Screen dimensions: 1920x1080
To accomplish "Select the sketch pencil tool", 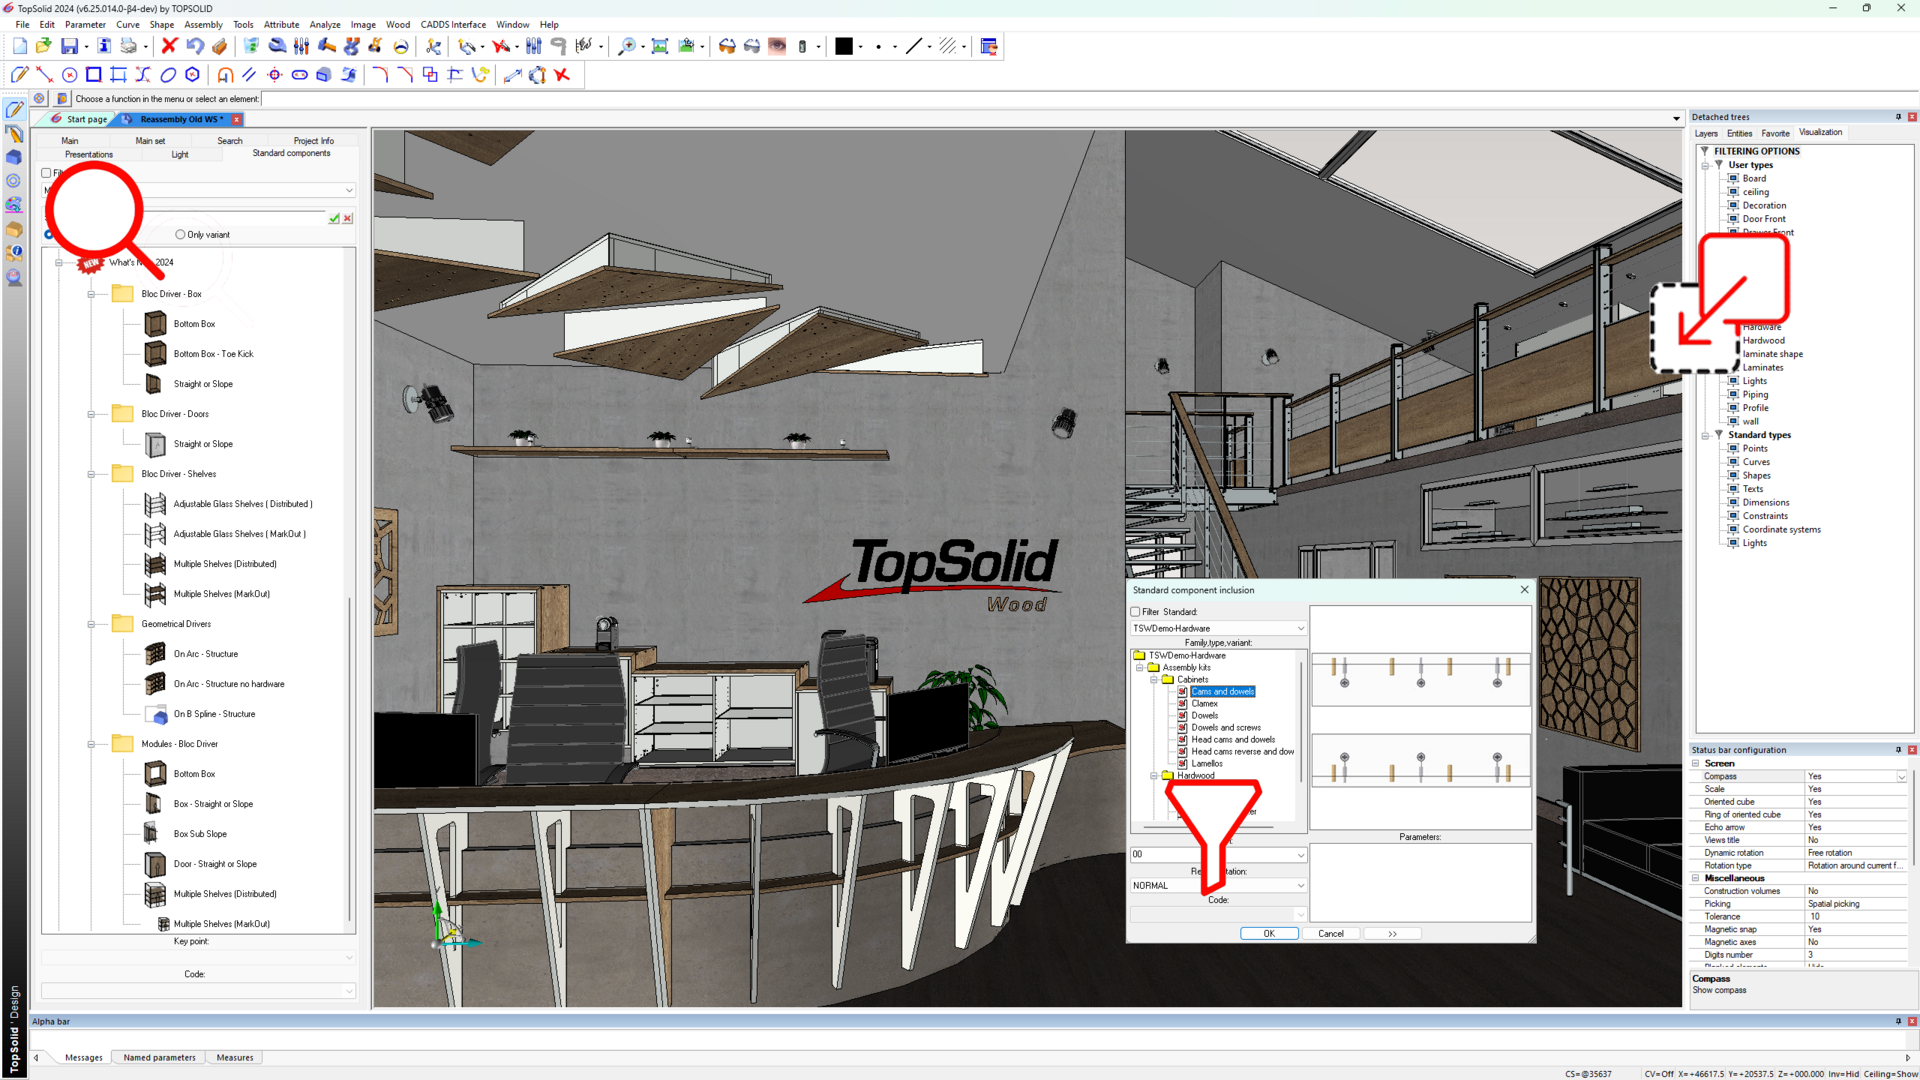I will click(19, 75).
